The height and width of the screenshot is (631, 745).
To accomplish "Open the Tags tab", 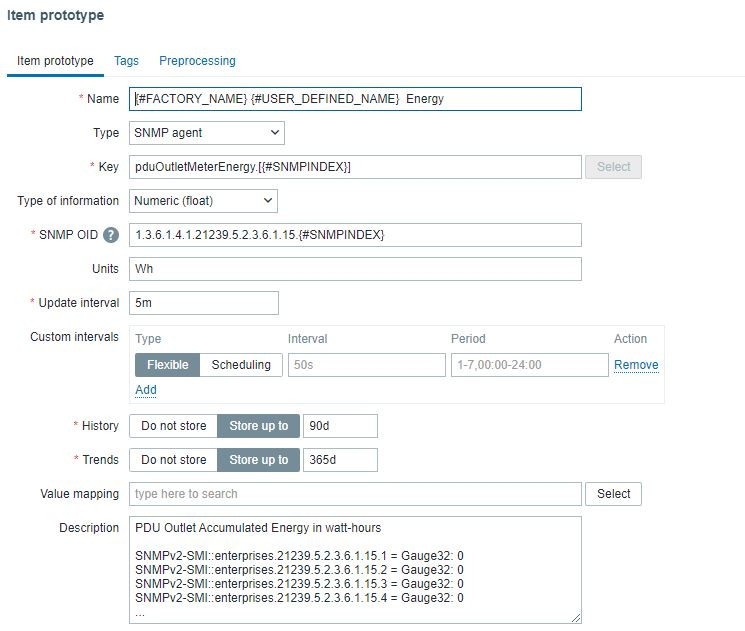I will (126, 61).
